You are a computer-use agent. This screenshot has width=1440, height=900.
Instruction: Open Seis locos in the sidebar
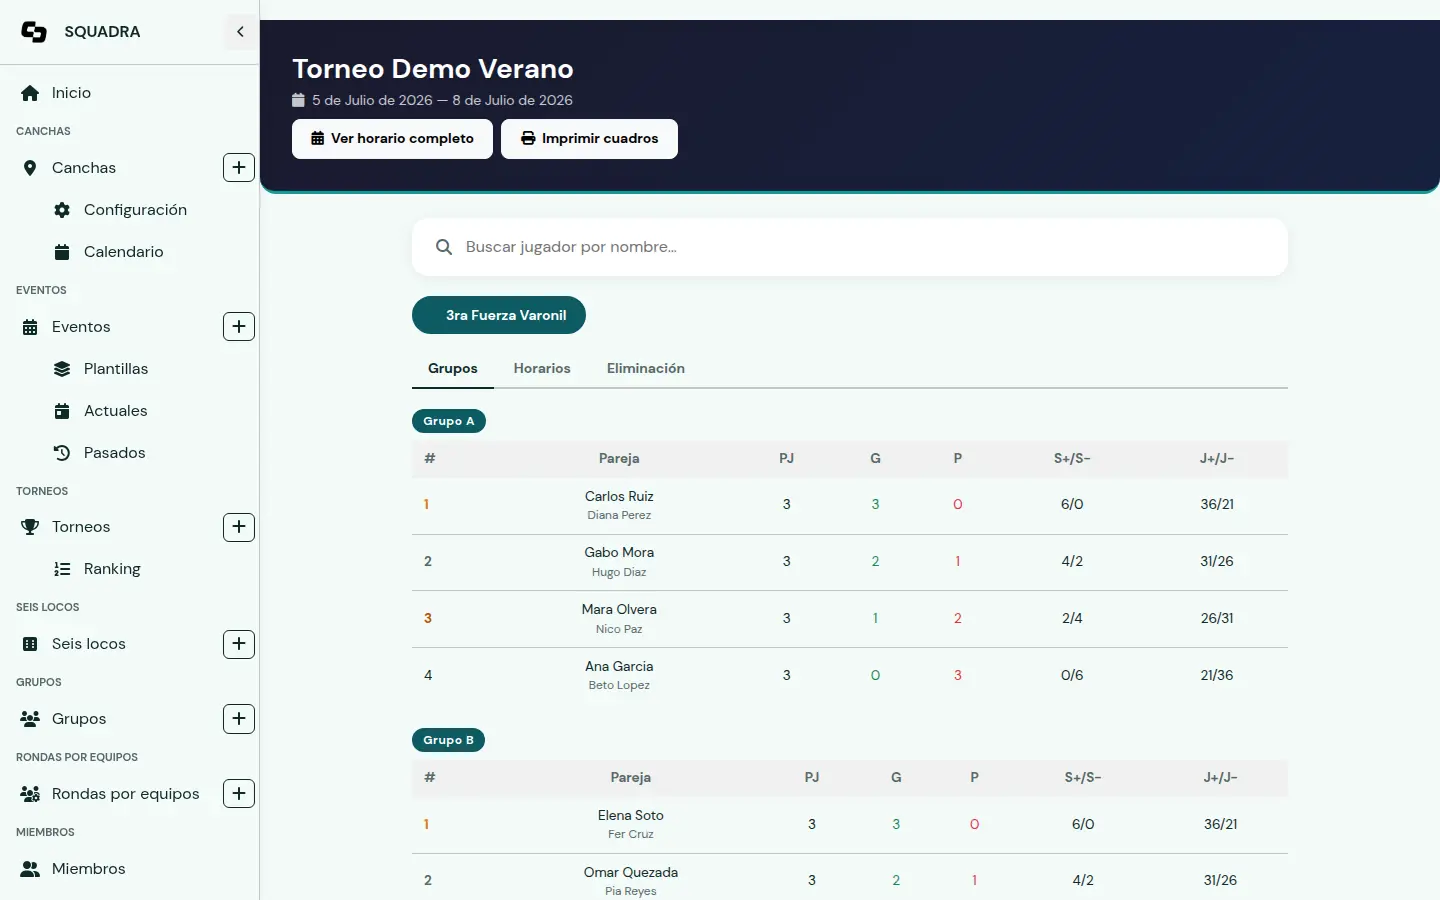click(88, 644)
